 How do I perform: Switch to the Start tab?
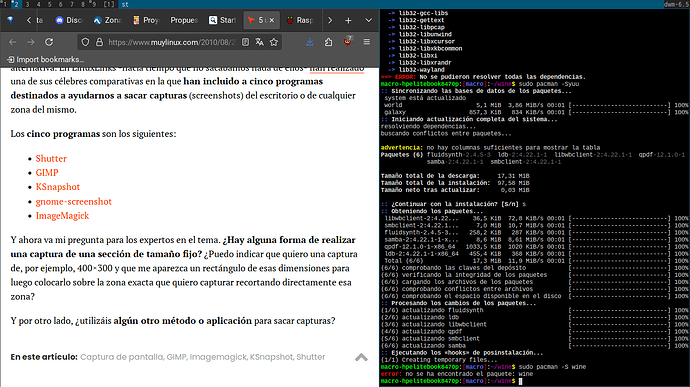222,20
